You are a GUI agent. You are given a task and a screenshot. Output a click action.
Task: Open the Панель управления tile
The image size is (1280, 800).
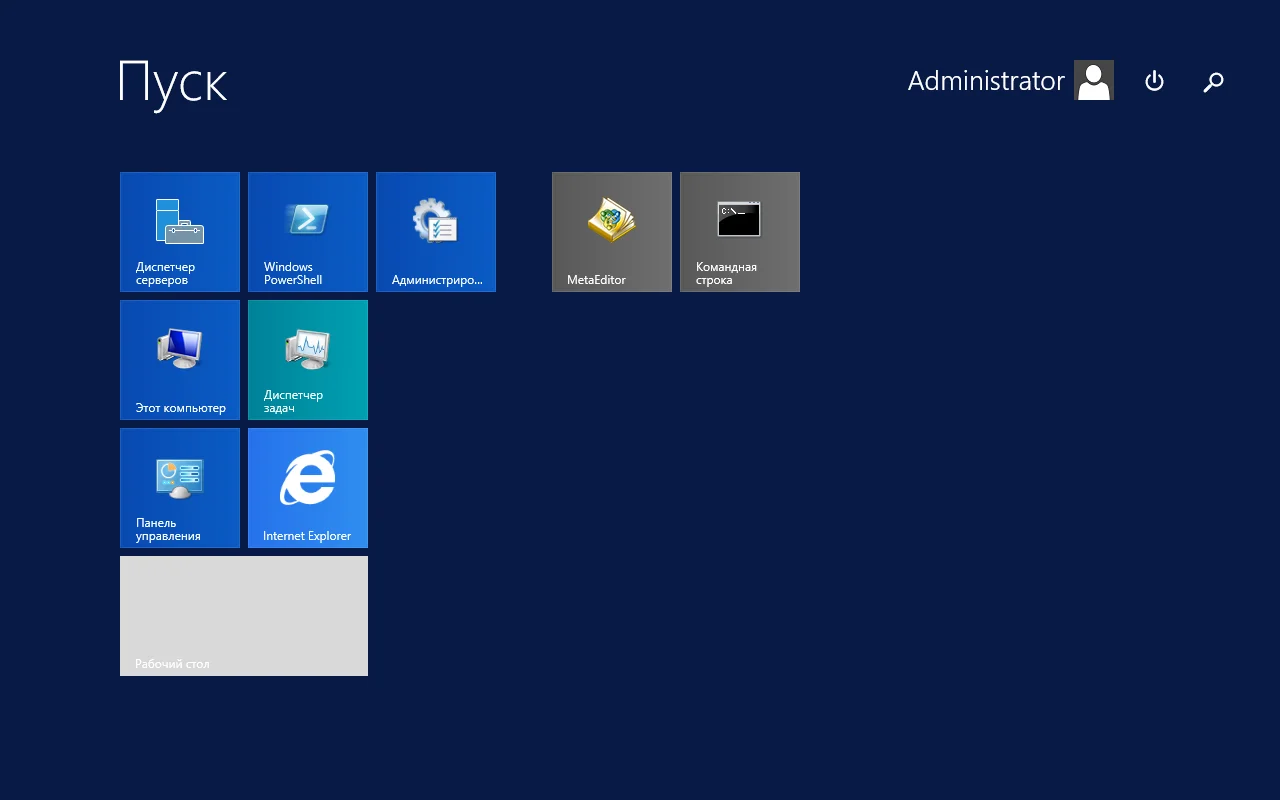[x=180, y=488]
